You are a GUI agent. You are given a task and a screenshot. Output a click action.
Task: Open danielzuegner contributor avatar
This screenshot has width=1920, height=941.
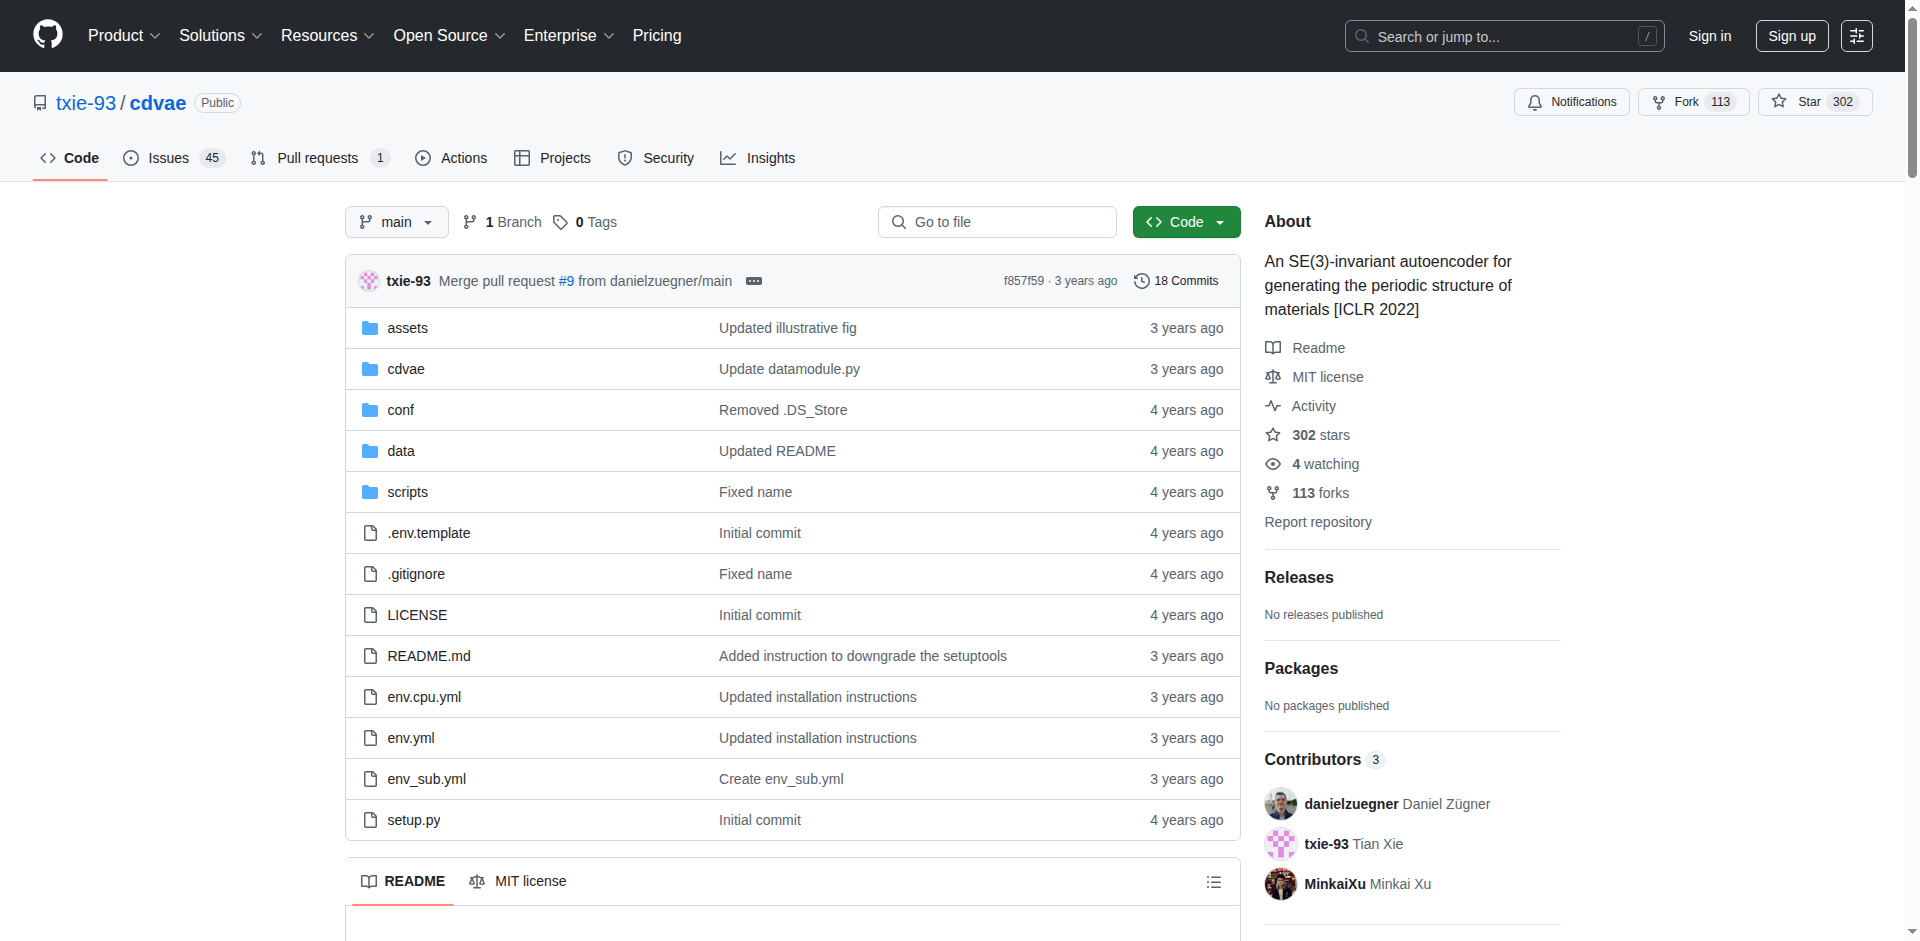(1281, 804)
